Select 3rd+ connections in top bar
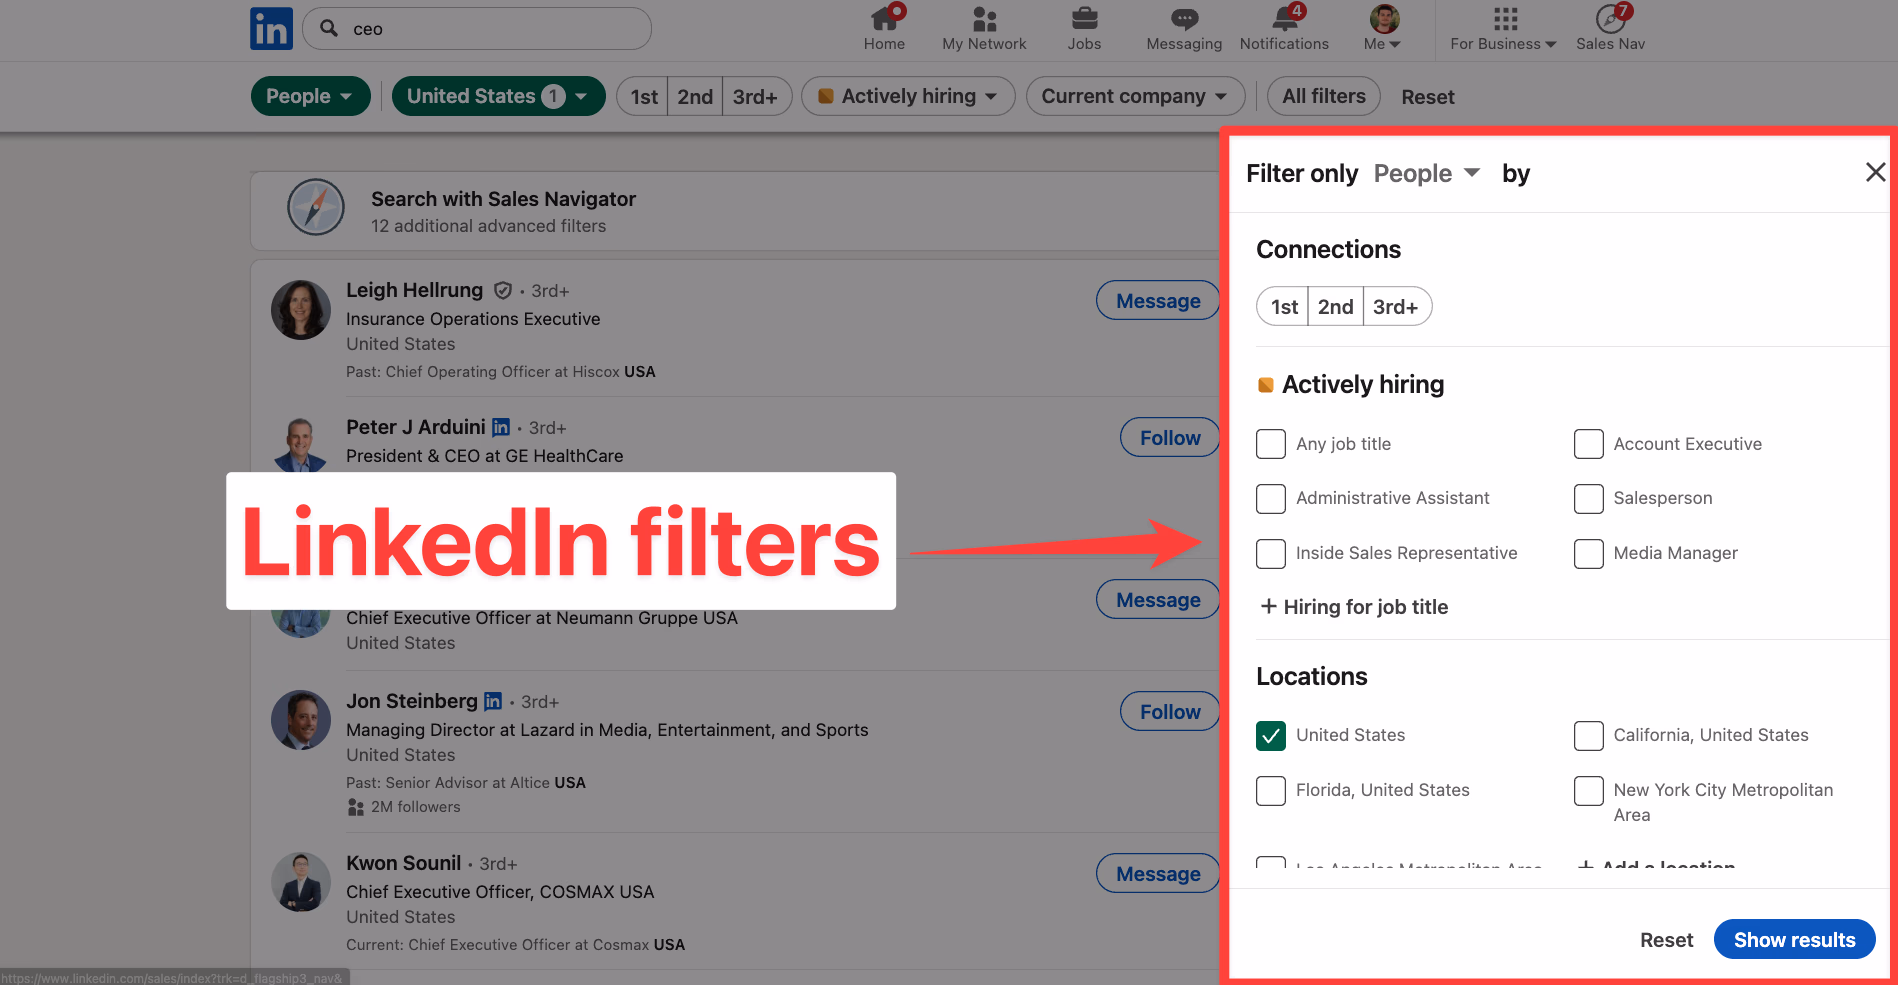This screenshot has height=985, width=1898. coord(756,96)
